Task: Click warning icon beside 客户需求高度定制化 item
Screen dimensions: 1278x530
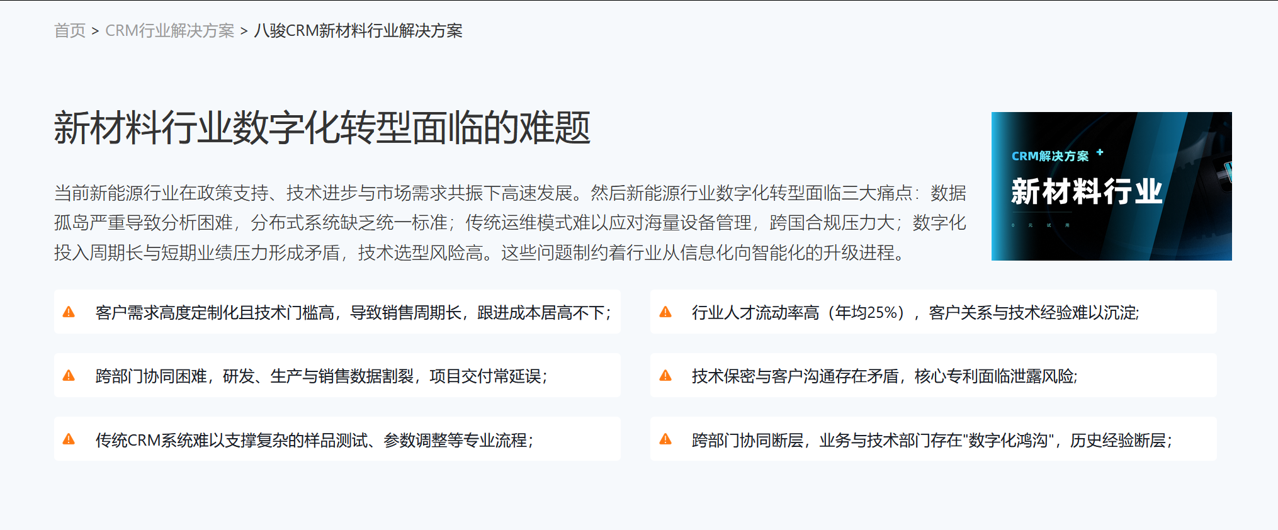Action: [69, 312]
